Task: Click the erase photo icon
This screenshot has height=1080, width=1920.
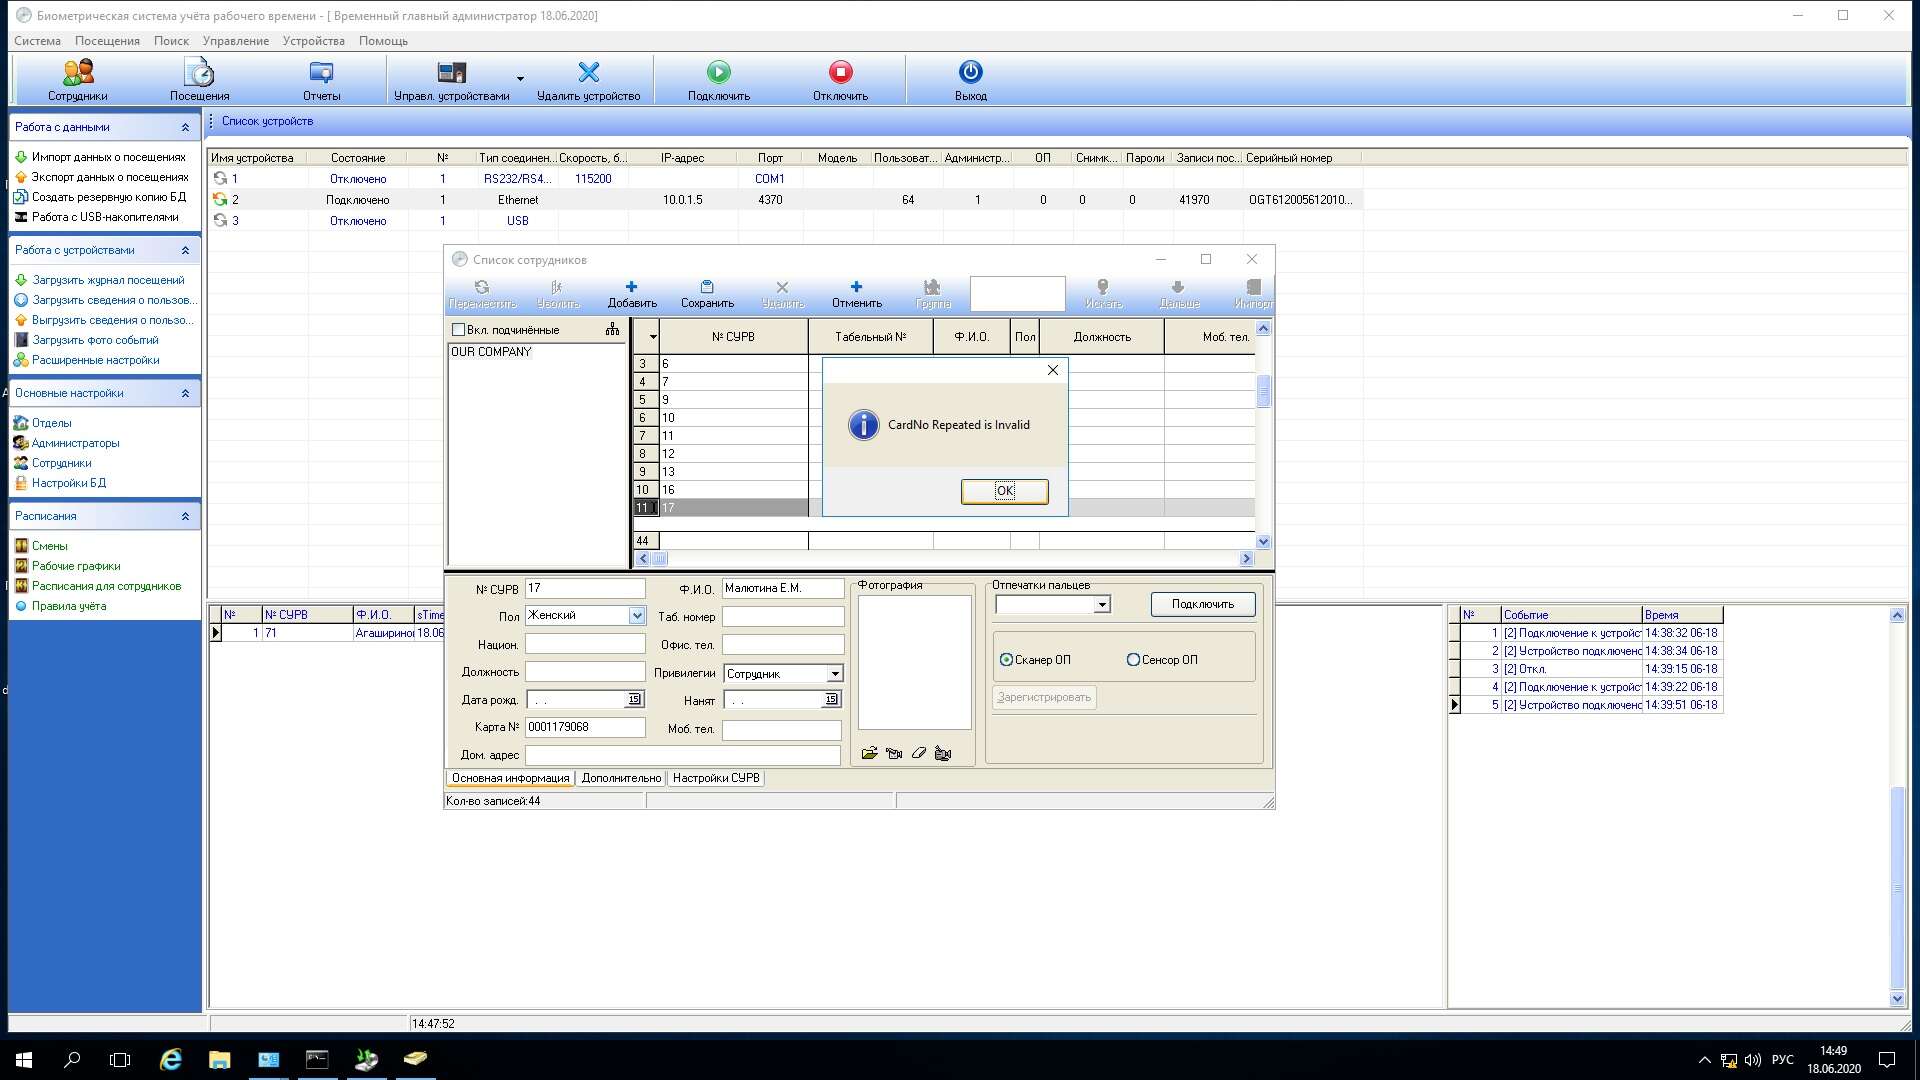Action: click(x=918, y=753)
